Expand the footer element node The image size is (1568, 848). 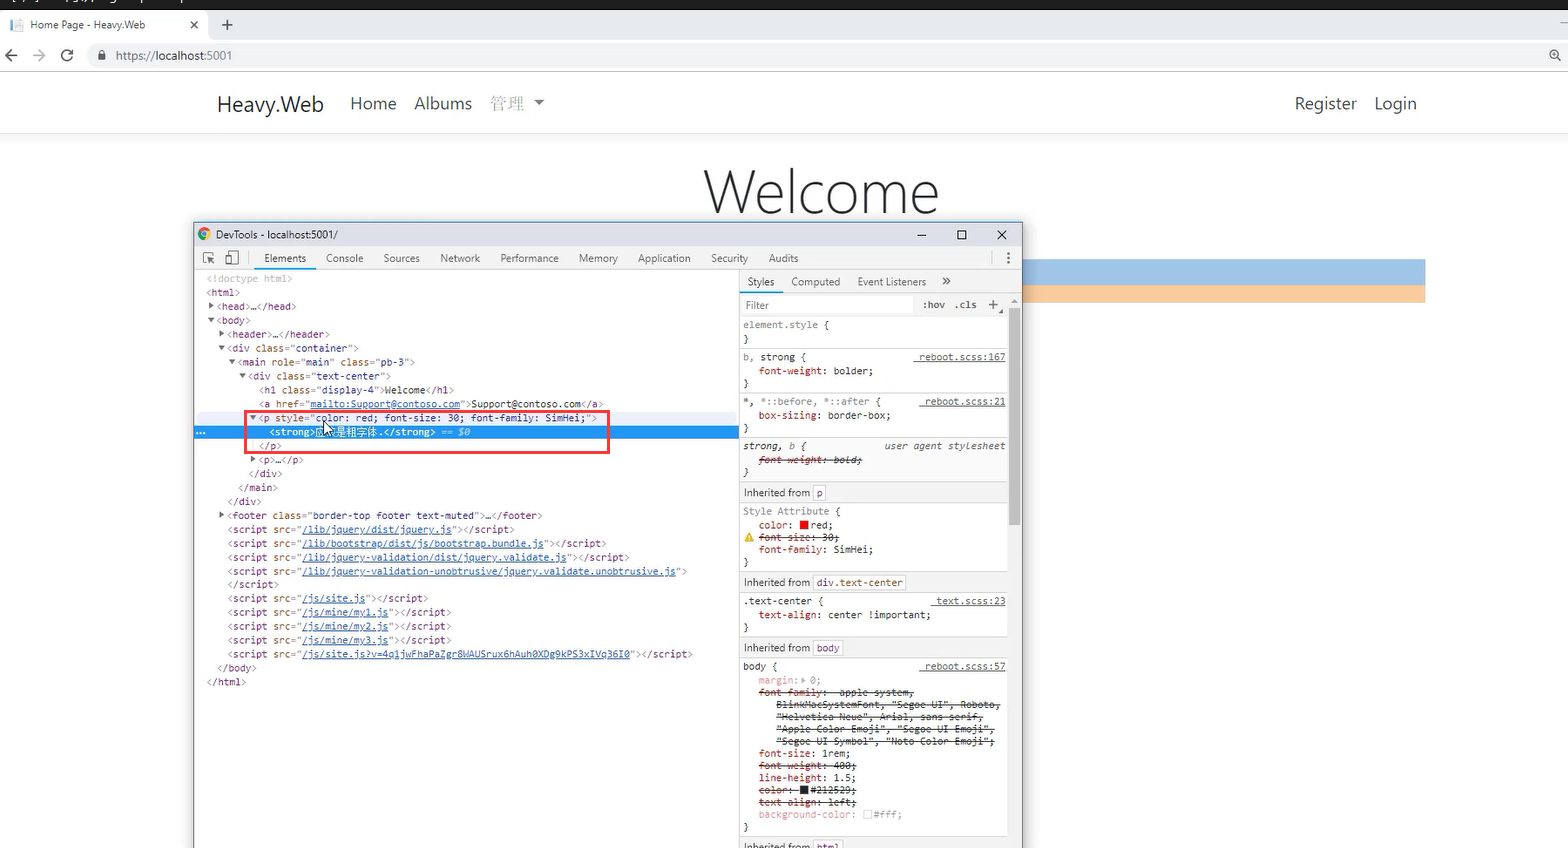(x=222, y=515)
